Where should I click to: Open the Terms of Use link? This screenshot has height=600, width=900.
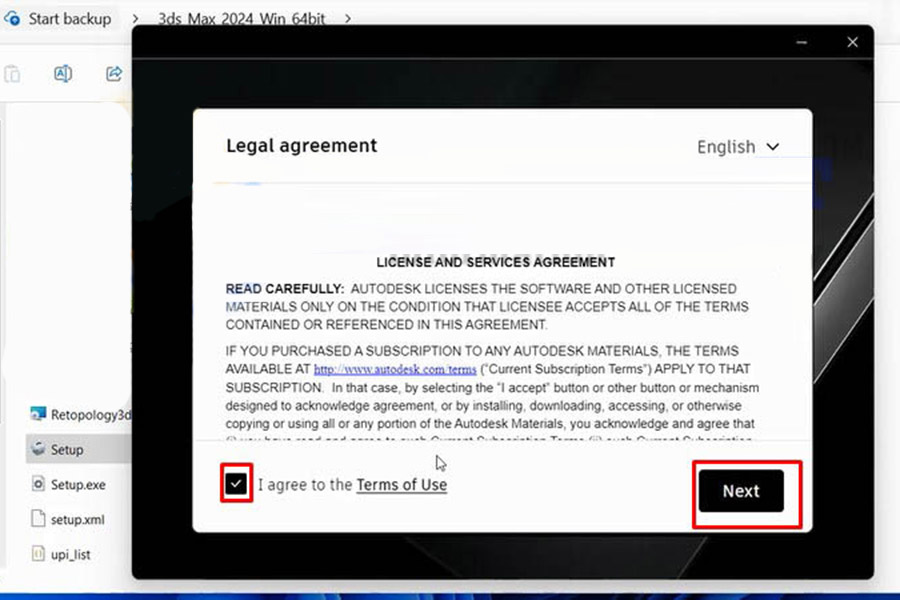401,485
